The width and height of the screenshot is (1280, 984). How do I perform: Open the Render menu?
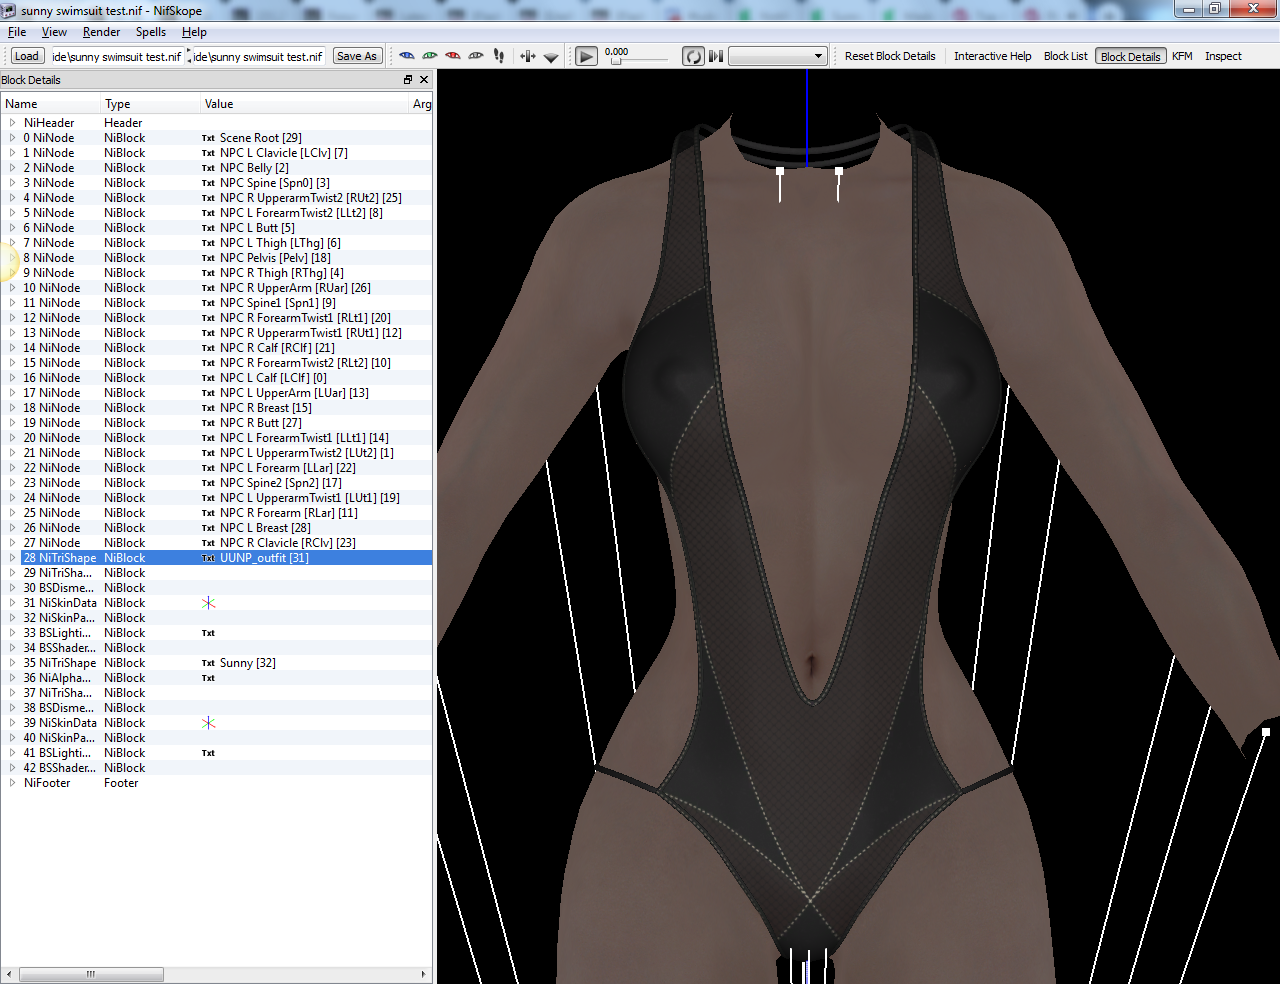pos(101,32)
